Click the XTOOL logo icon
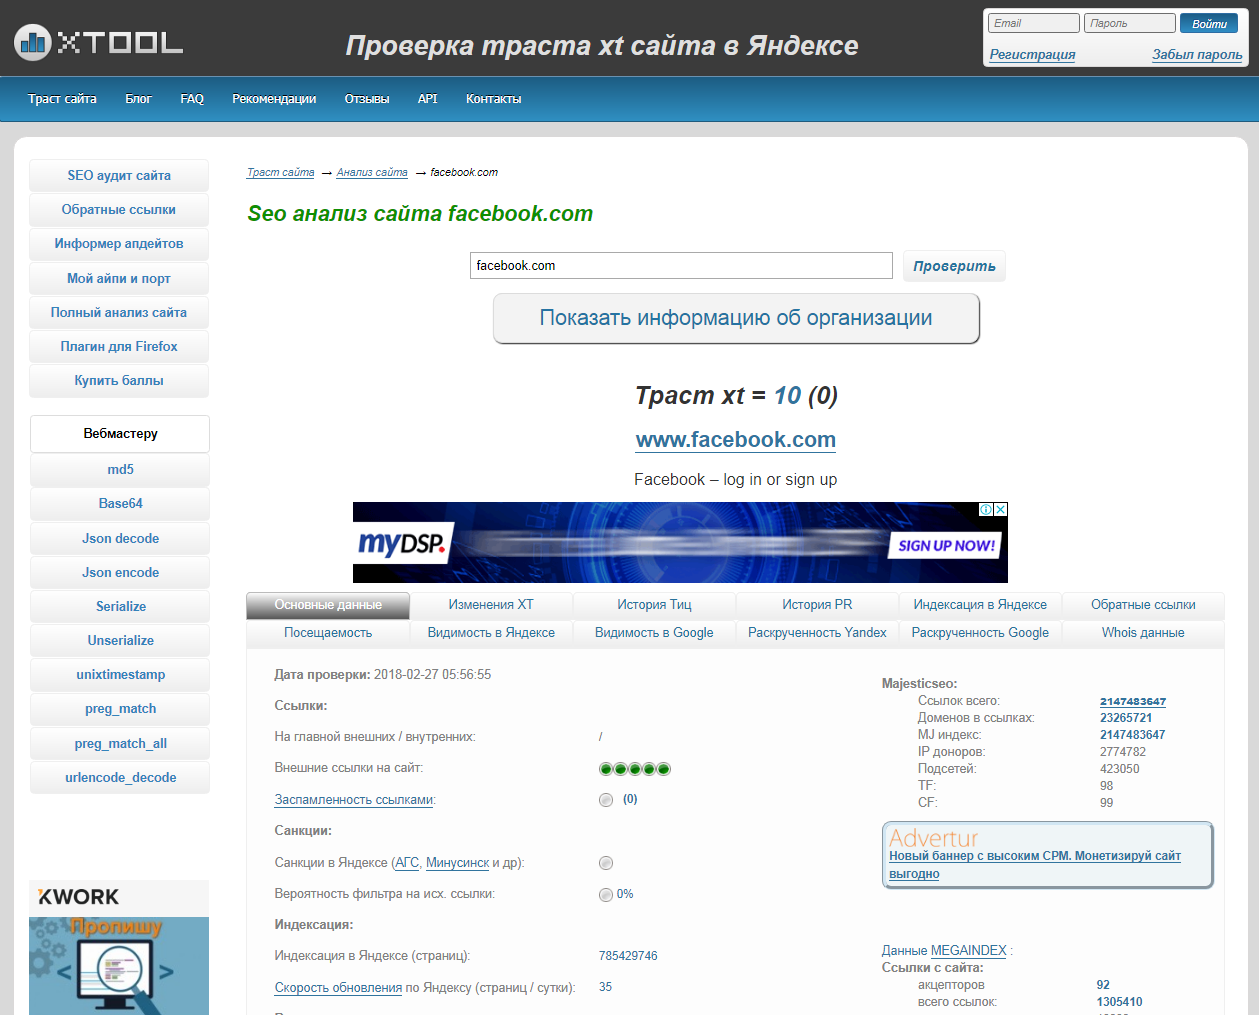The height and width of the screenshot is (1015, 1259). click(x=33, y=41)
